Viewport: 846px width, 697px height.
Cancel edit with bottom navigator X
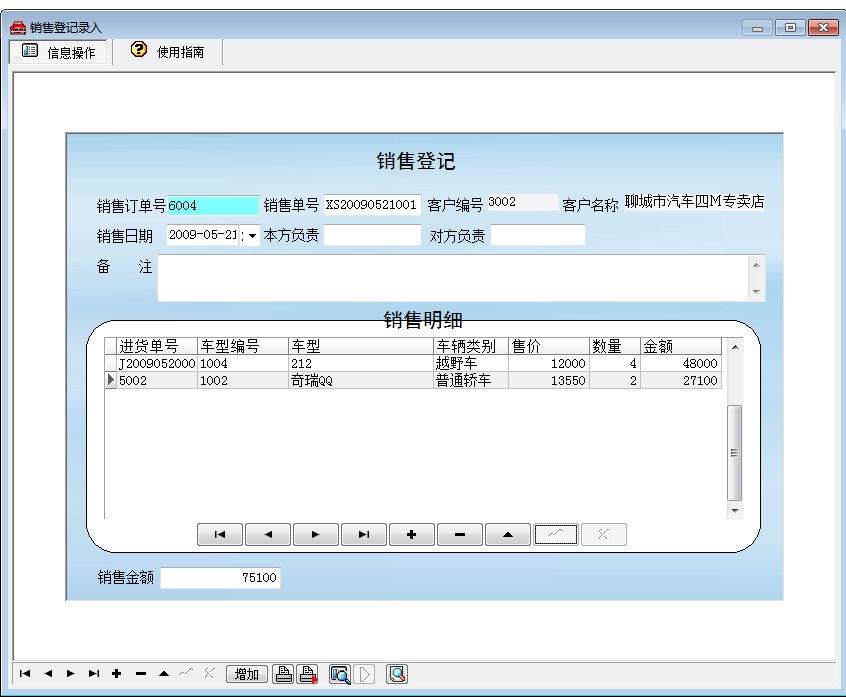pyautogui.click(x=209, y=673)
